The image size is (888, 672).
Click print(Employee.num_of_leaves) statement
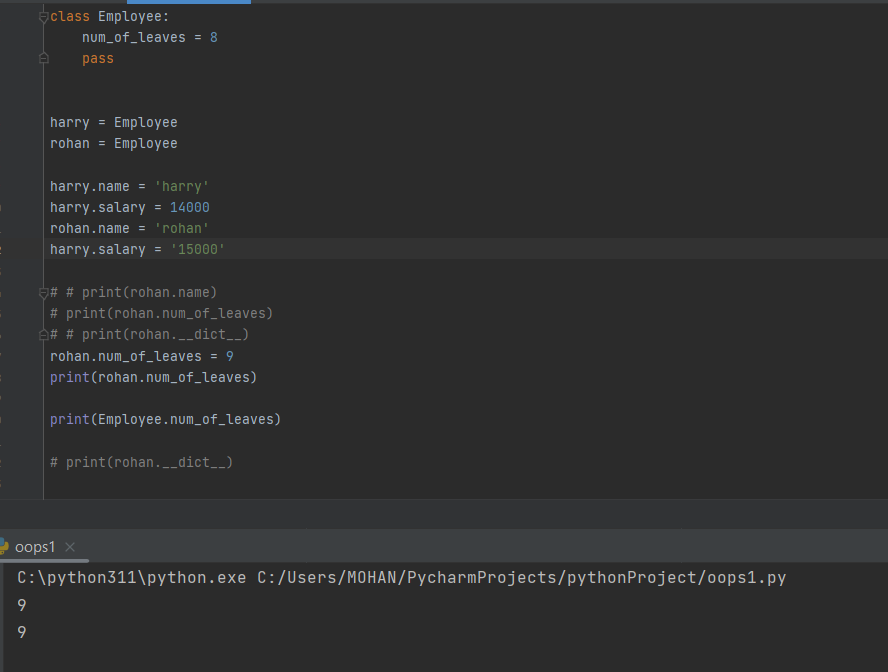[165, 420]
